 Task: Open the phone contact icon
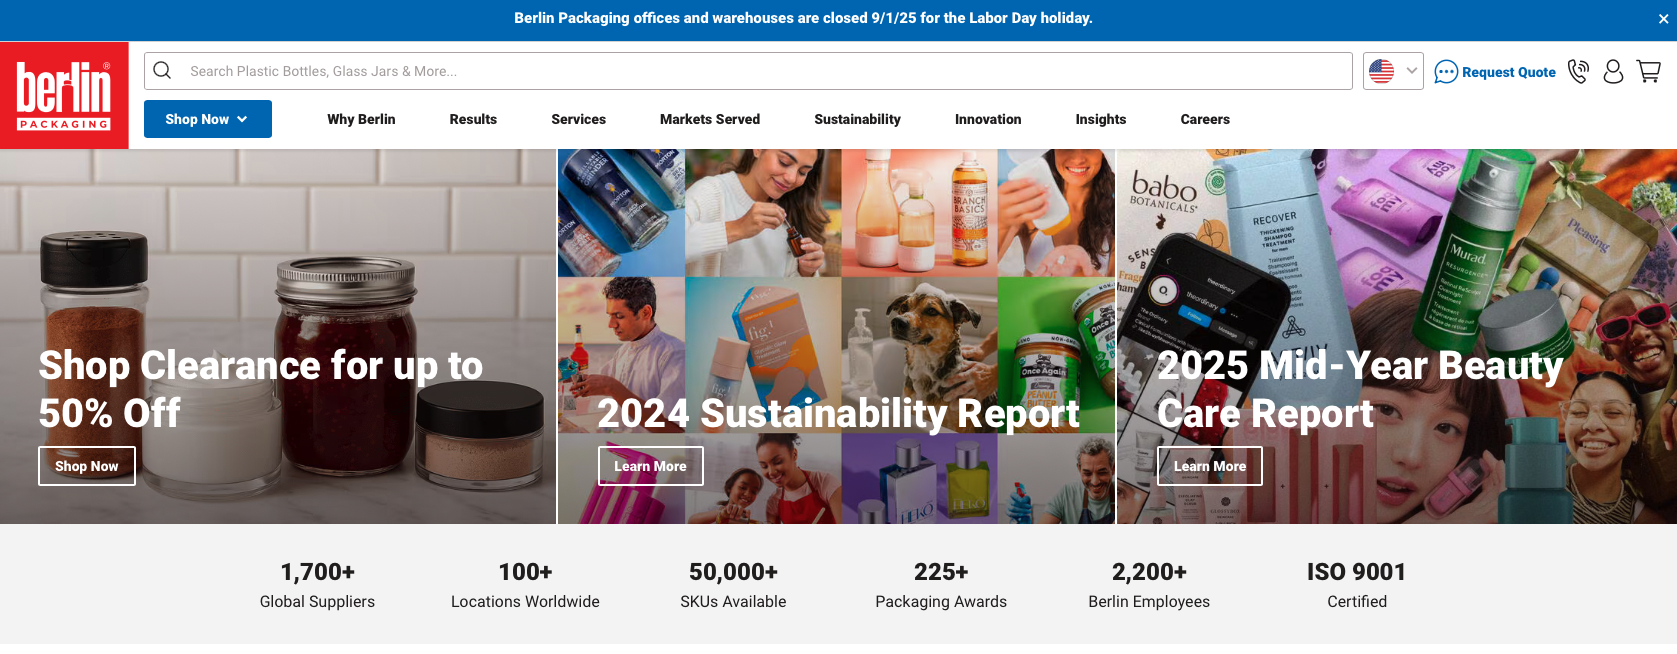[x=1578, y=71]
